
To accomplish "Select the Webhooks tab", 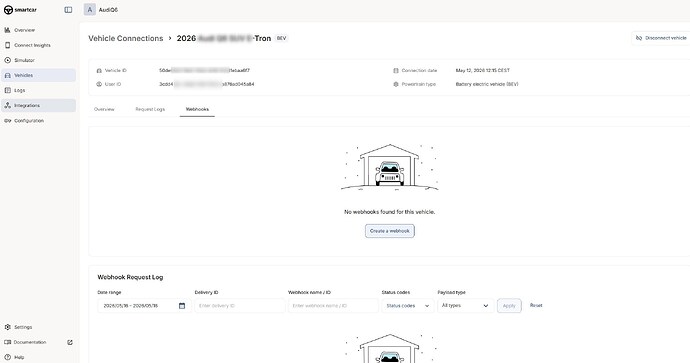I will tap(197, 109).
